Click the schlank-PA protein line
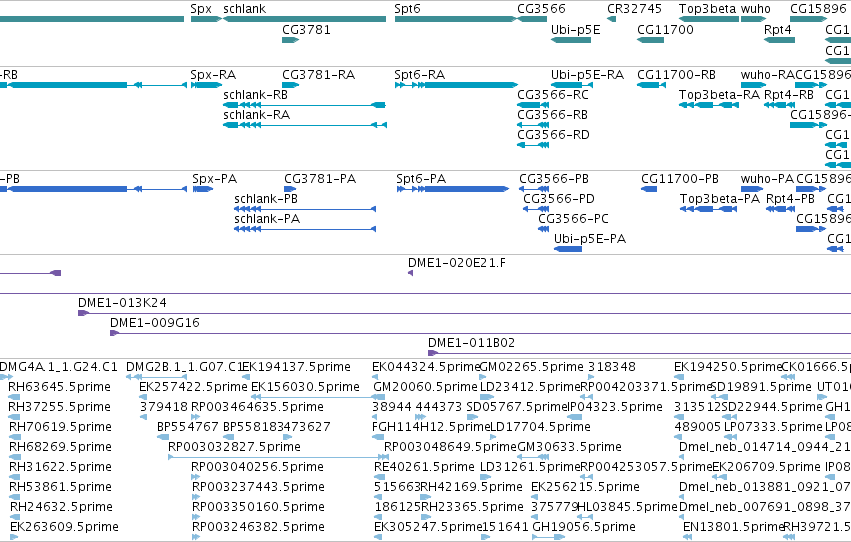The width and height of the screenshot is (851, 542). (x=305, y=229)
